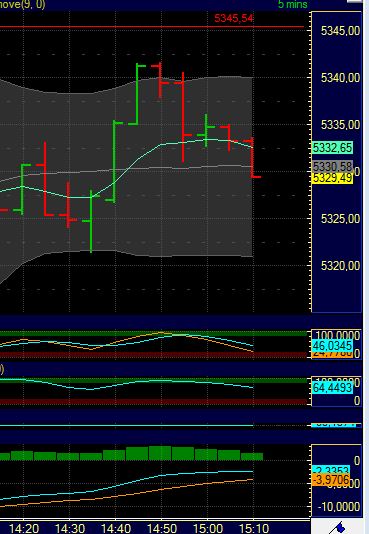Select the latest red price bar at 15:10

[253, 157]
